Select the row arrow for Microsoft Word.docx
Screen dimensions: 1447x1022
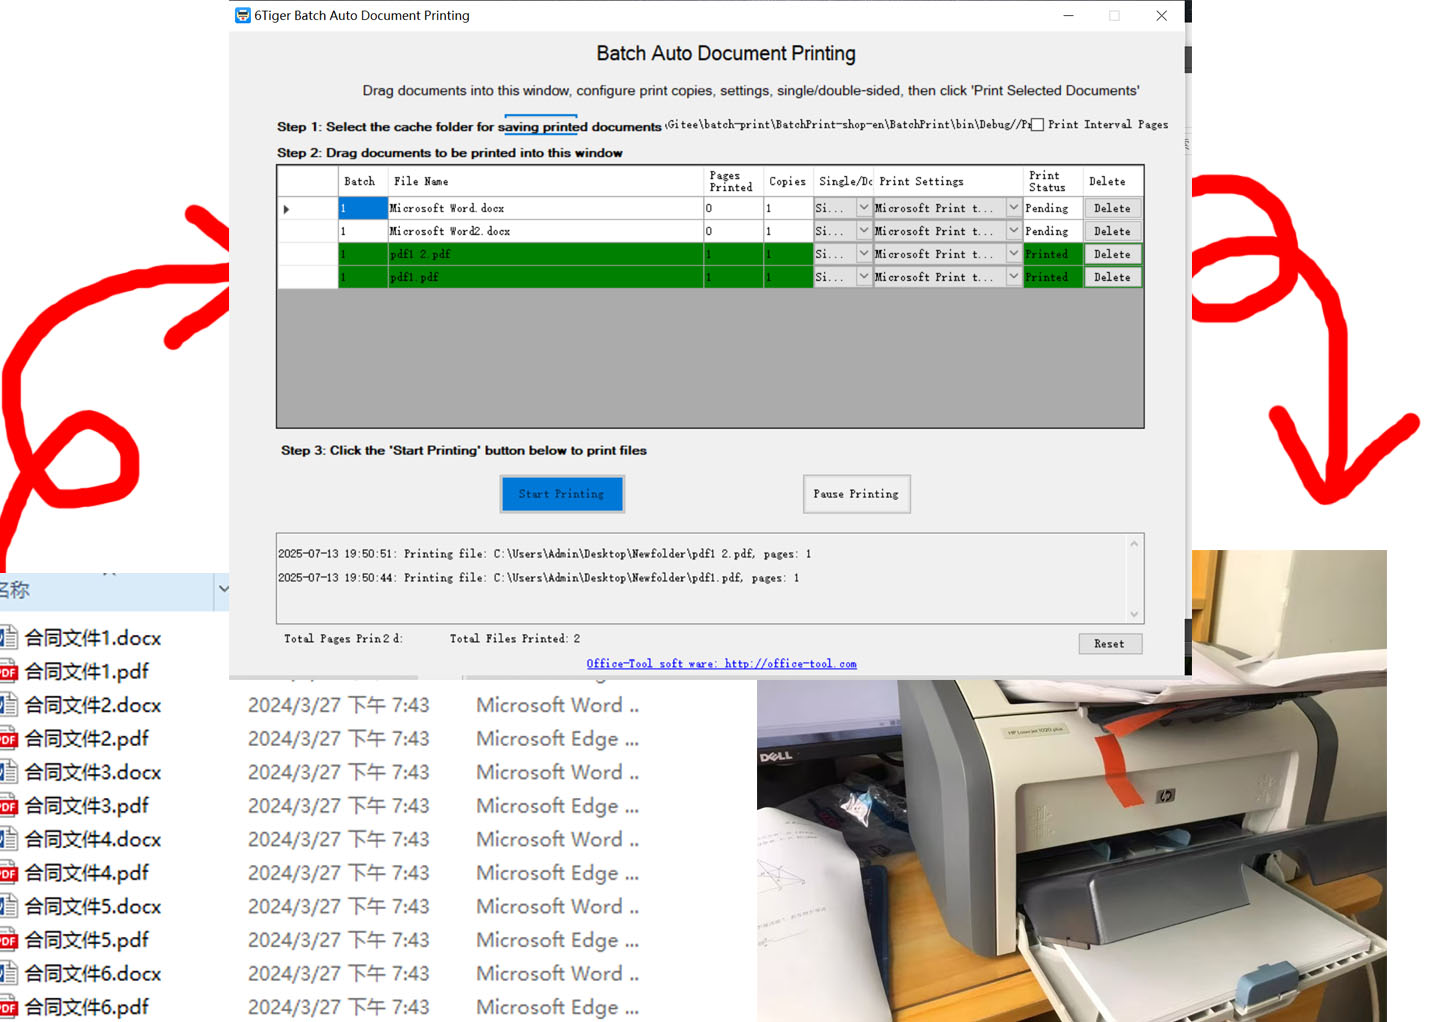point(287,209)
